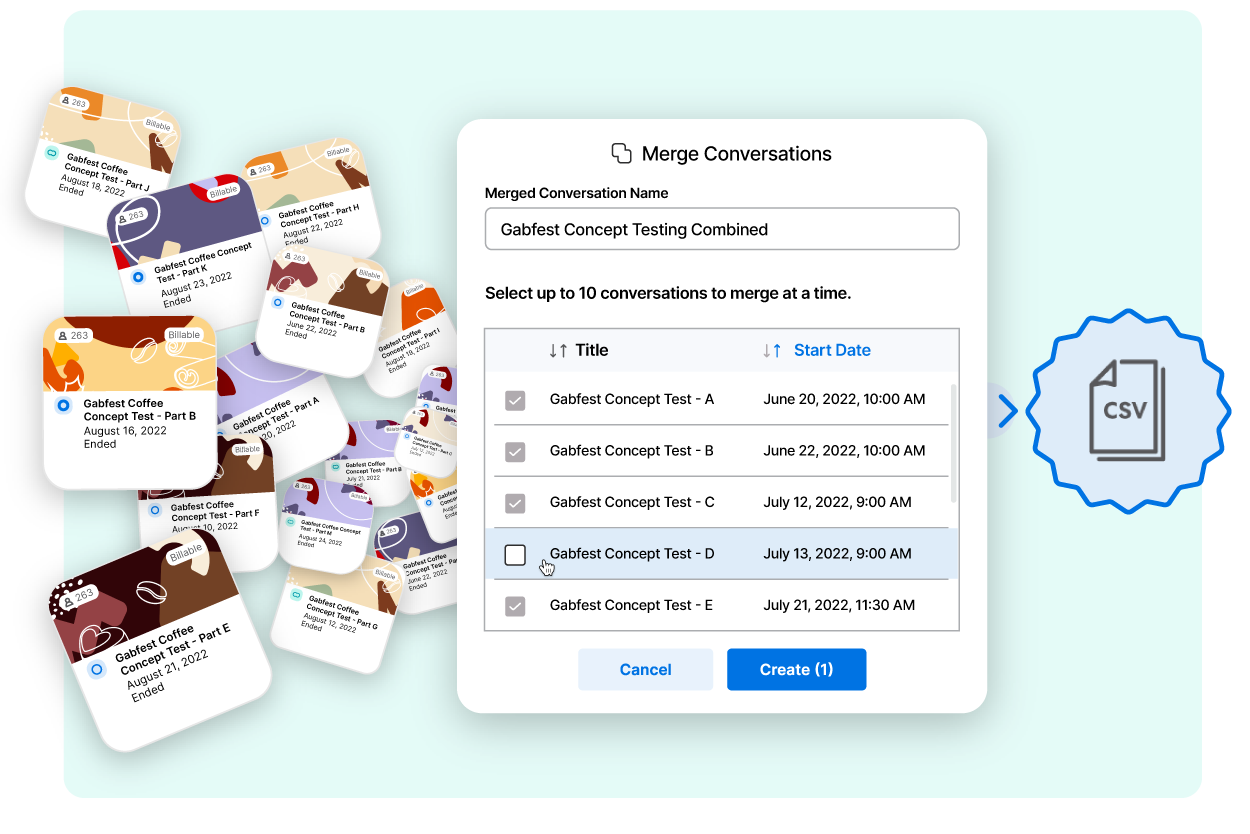Click Billable badge on August 16 Part B card

(184, 335)
